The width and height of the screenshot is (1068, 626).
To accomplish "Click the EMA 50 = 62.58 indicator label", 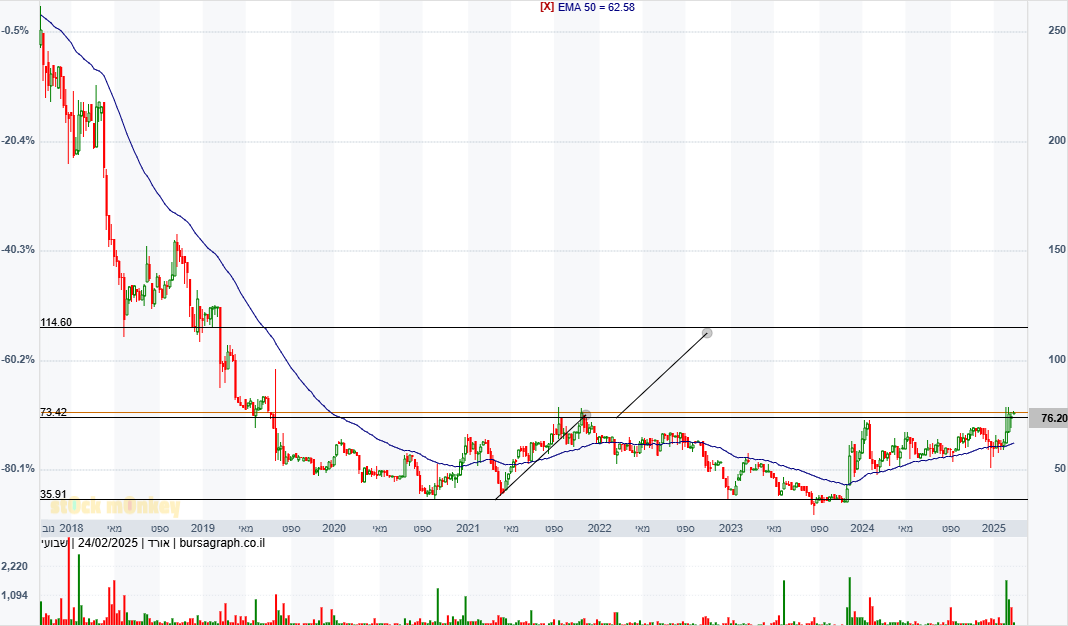I will pyautogui.click(x=596, y=7).
